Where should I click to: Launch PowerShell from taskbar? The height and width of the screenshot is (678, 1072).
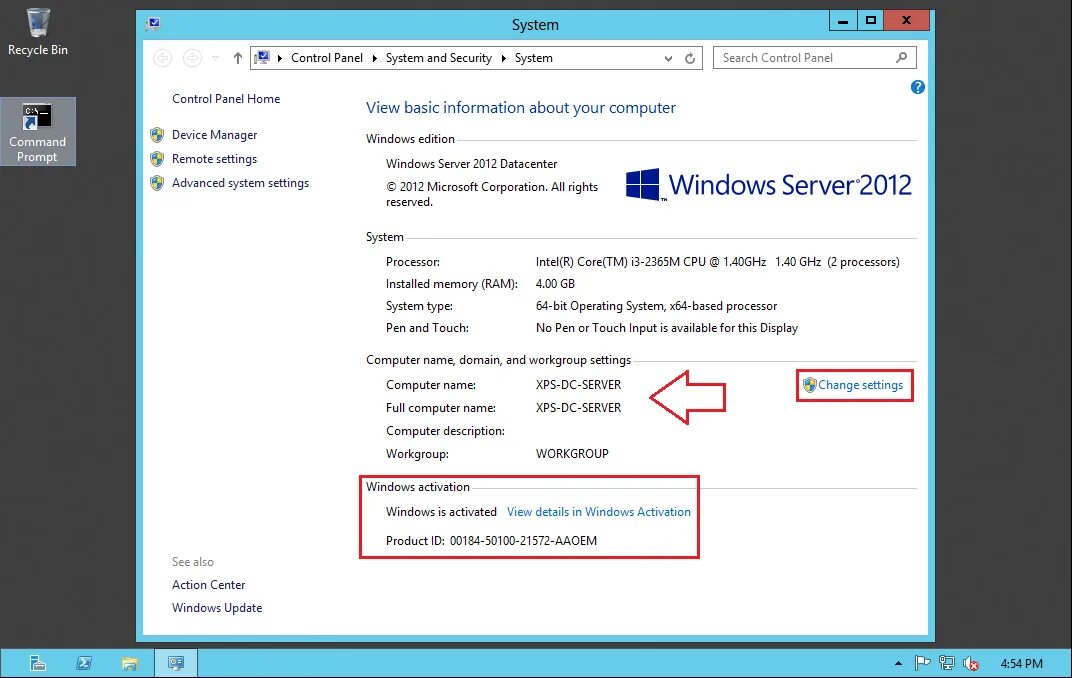click(84, 663)
